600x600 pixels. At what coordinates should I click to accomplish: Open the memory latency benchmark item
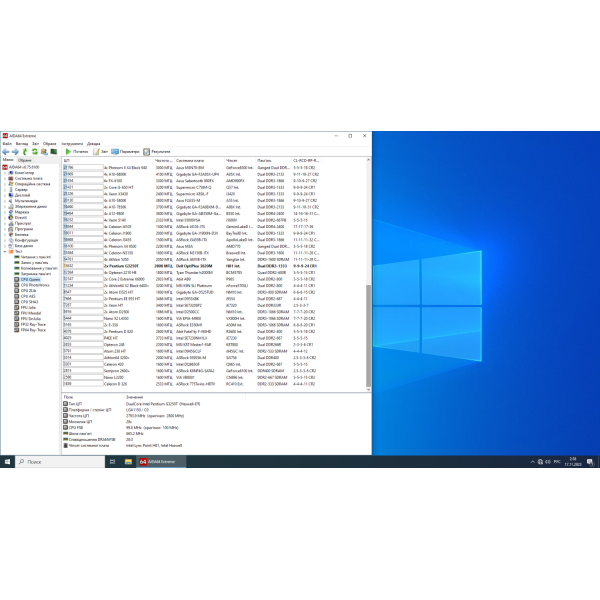(33, 274)
